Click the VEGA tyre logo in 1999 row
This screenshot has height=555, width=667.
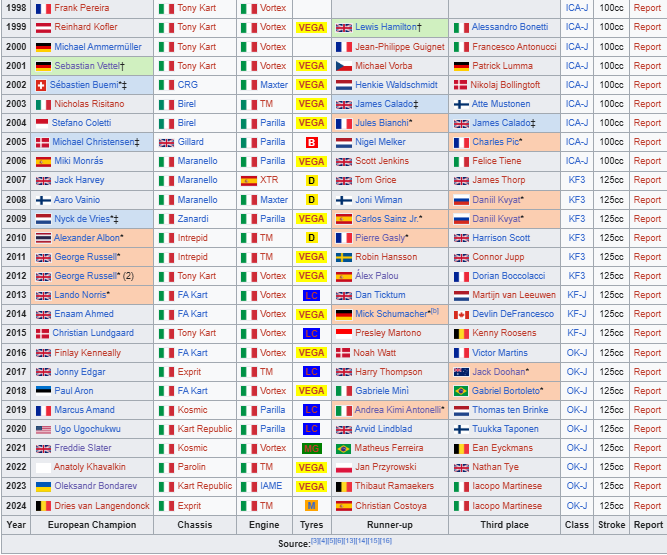point(311,28)
